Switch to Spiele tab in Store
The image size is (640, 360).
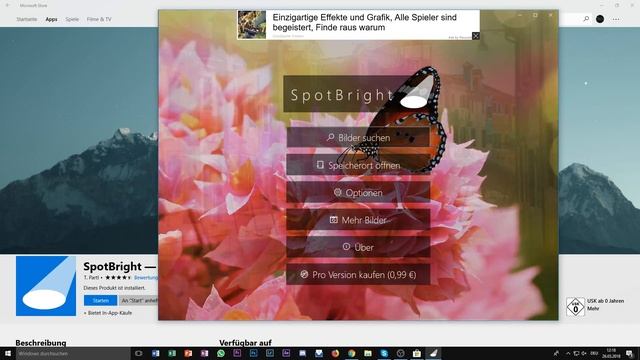tap(72, 19)
